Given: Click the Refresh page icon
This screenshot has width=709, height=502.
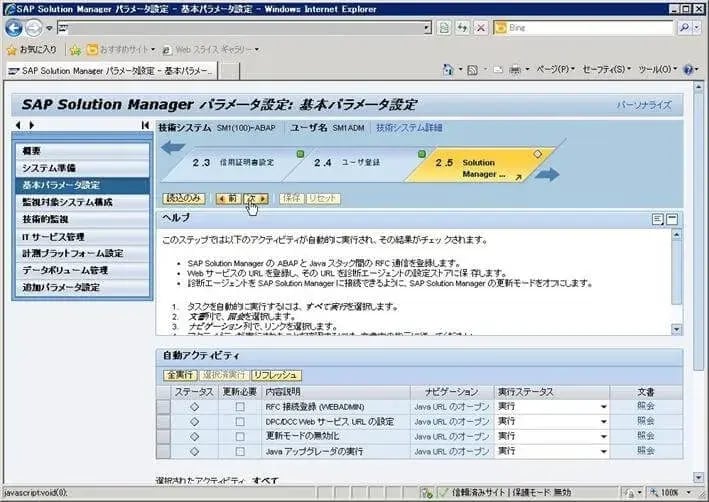Looking at the screenshot, I should click(x=462, y=28).
